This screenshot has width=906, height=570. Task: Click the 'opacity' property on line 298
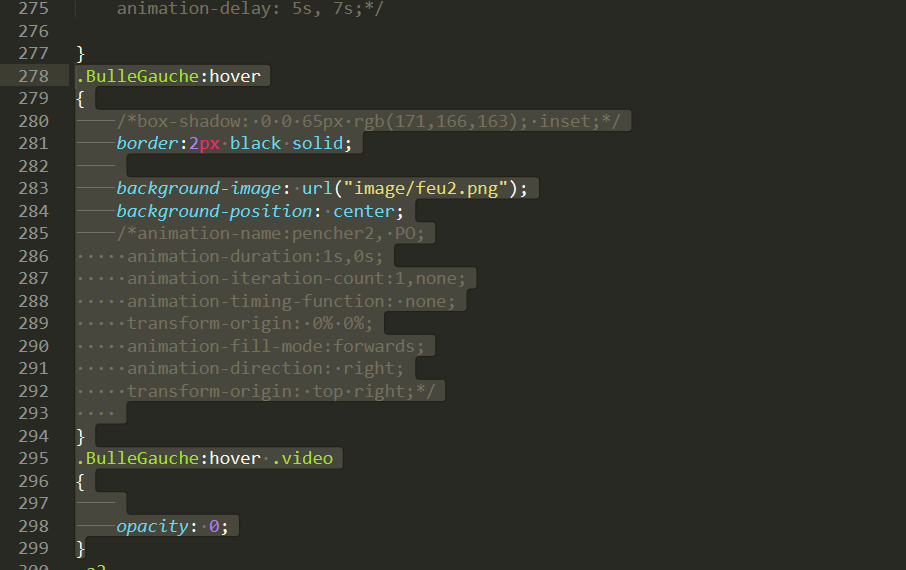pos(153,527)
